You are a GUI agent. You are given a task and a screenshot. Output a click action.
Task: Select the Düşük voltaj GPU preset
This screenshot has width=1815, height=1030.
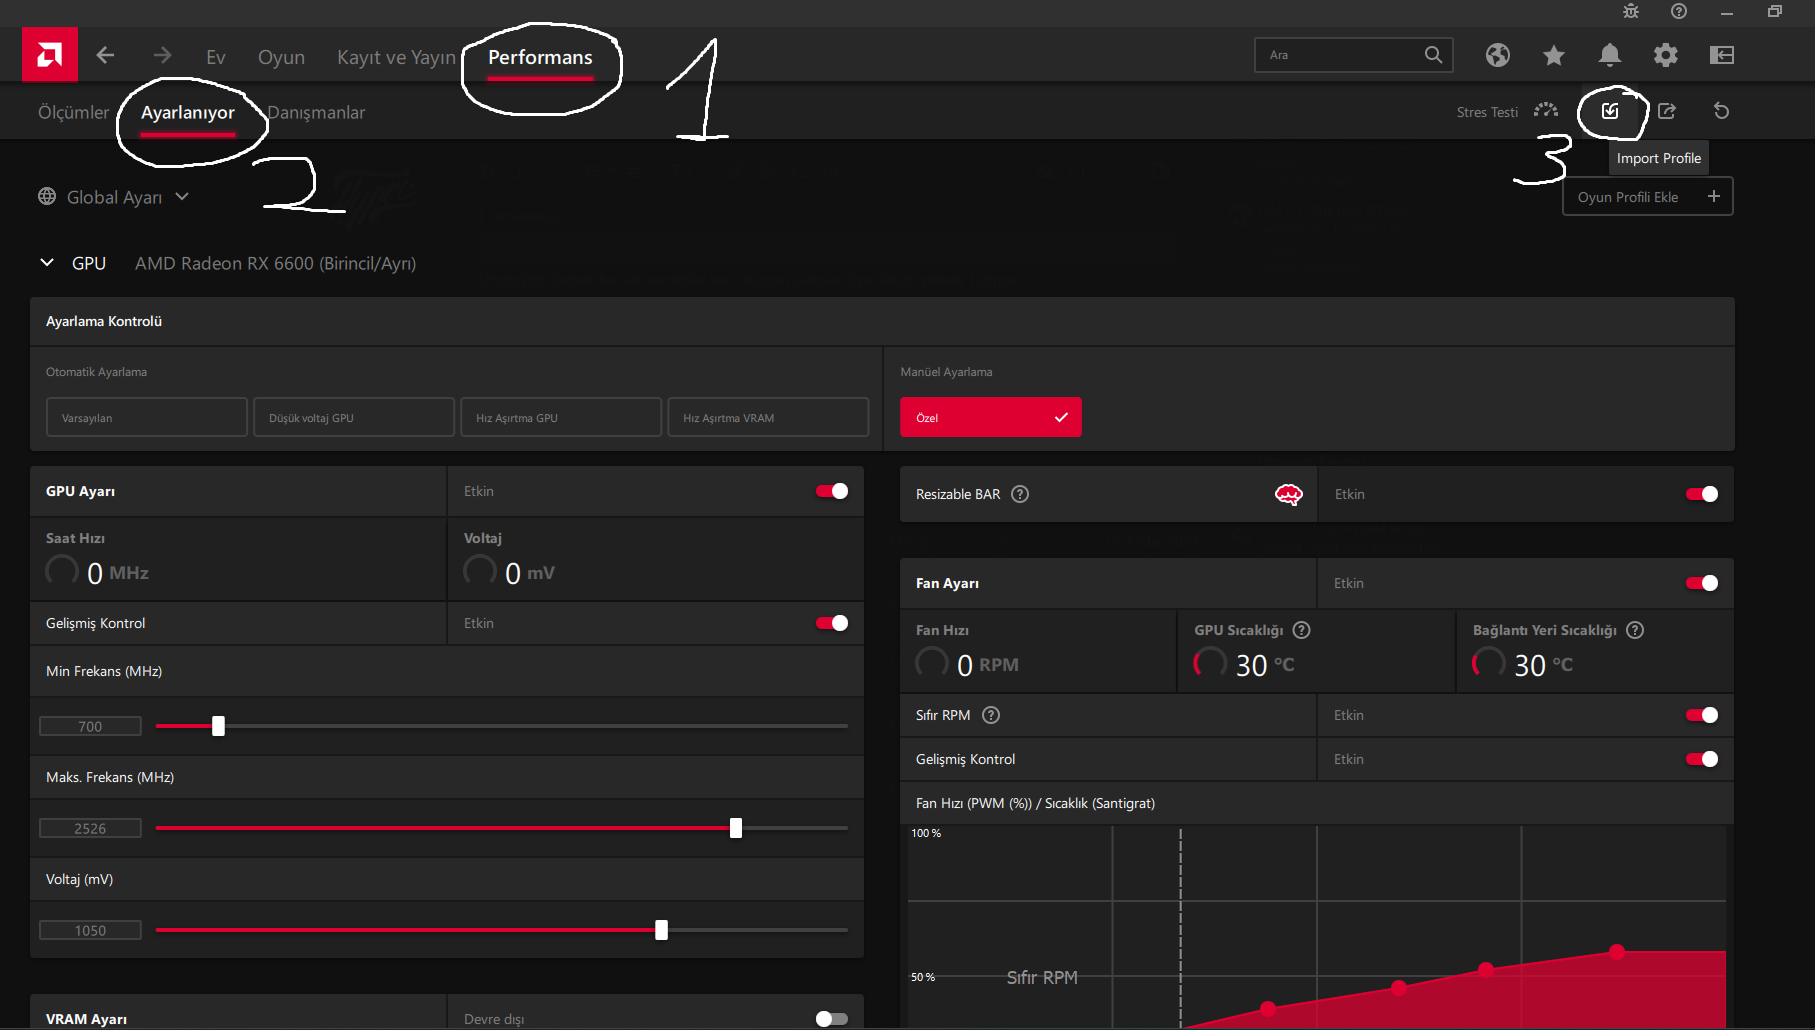354,417
